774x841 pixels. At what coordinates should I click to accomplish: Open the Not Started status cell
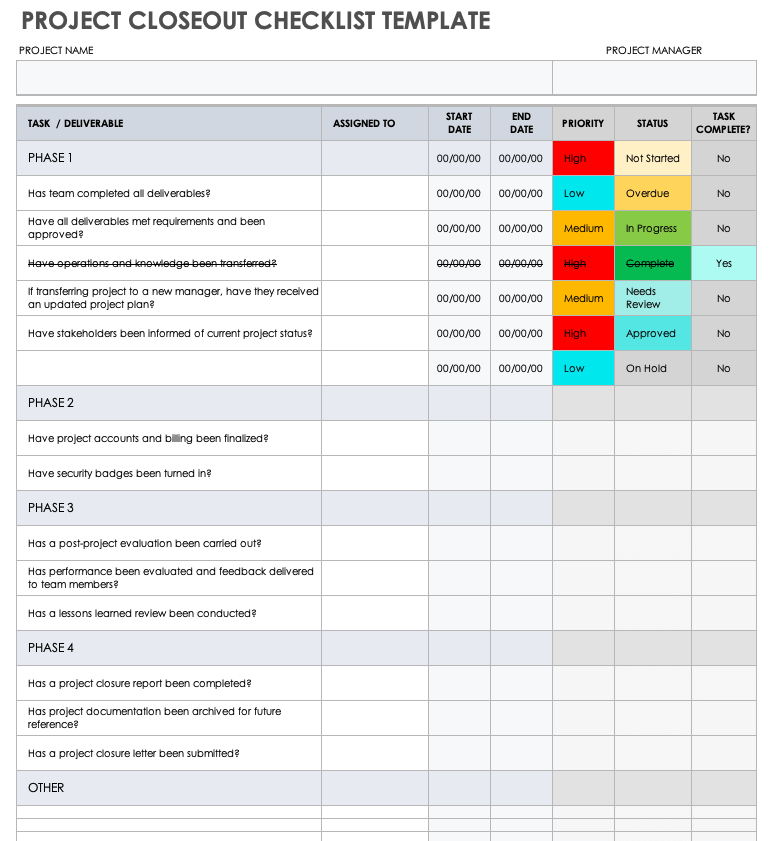pos(652,158)
